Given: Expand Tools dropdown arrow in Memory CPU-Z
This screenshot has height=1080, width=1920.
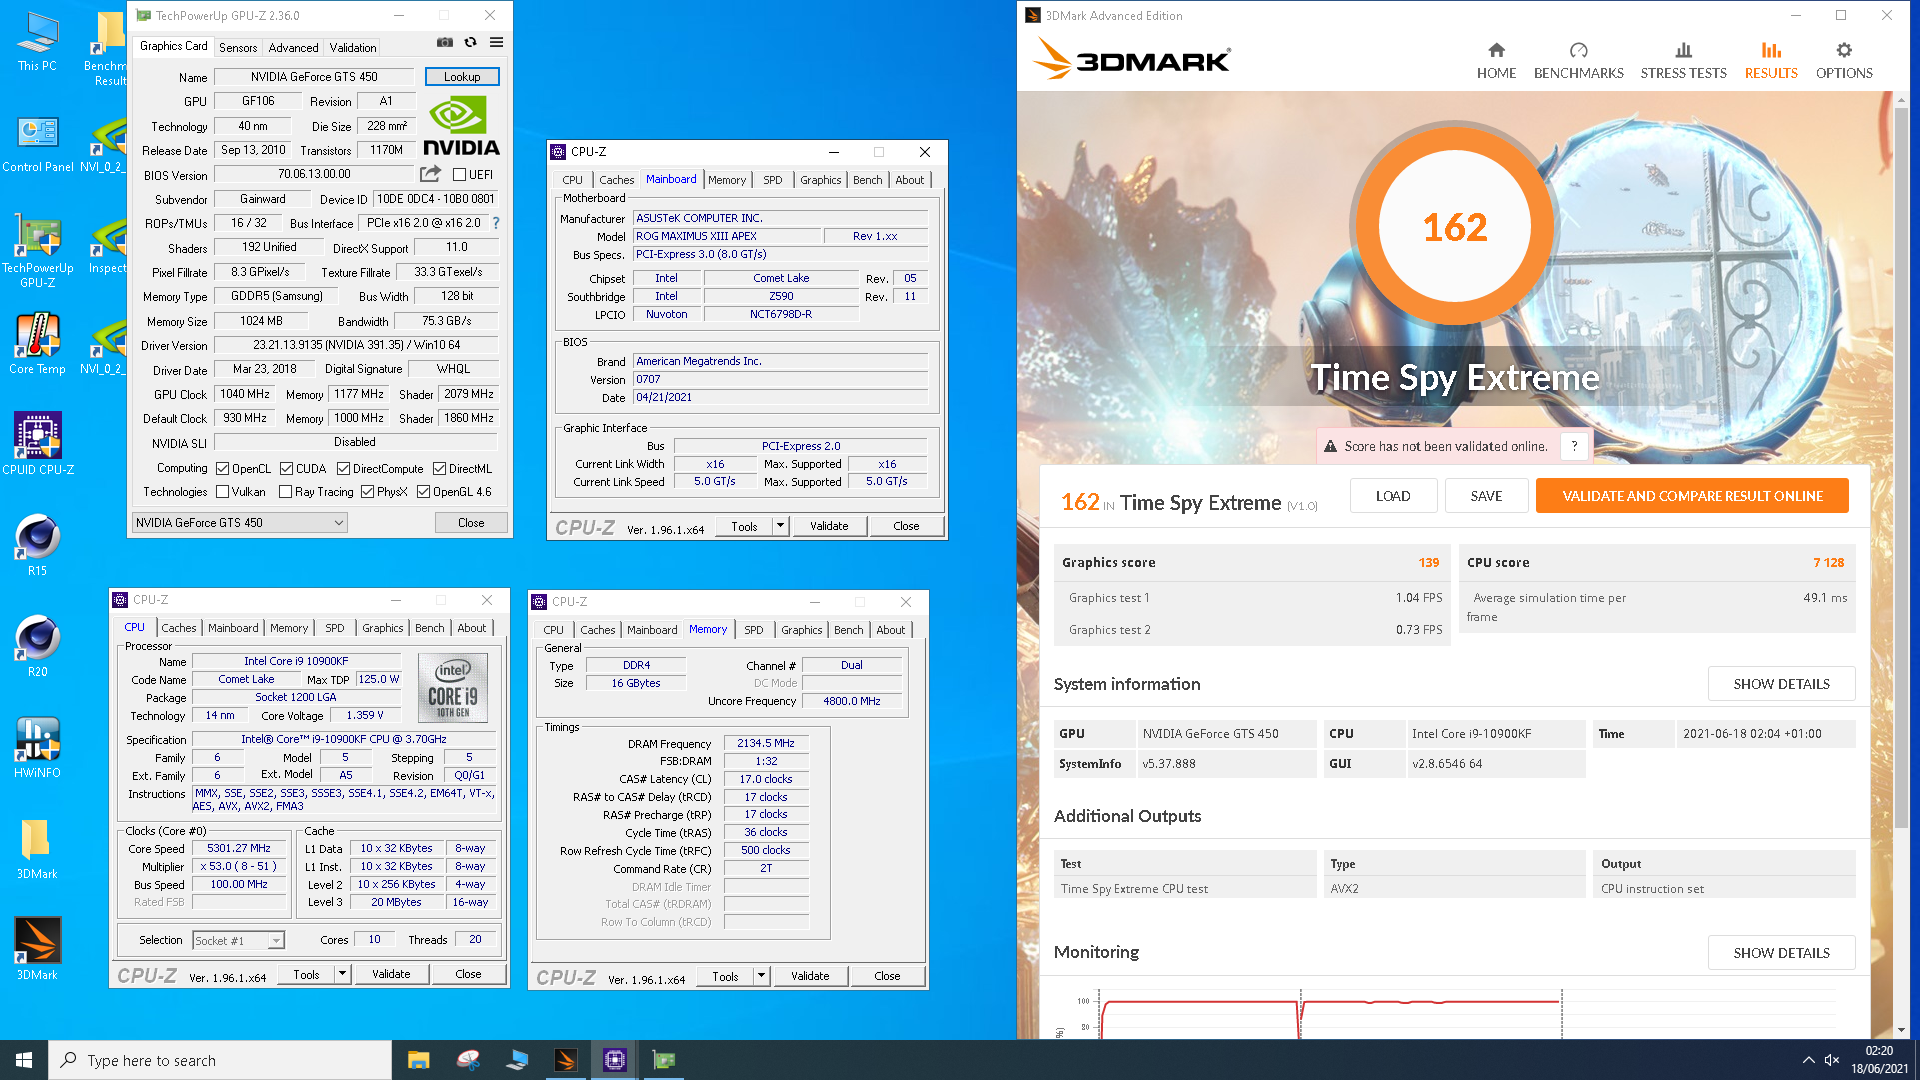Looking at the screenshot, I should click(761, 975).
